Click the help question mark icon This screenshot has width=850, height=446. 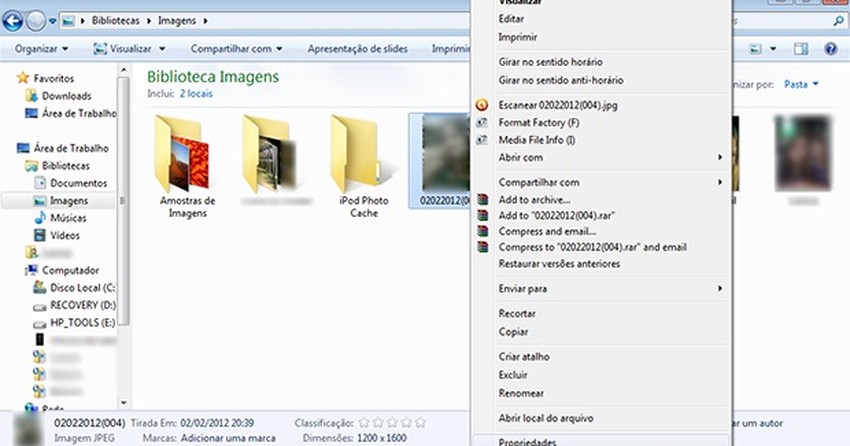829,48
